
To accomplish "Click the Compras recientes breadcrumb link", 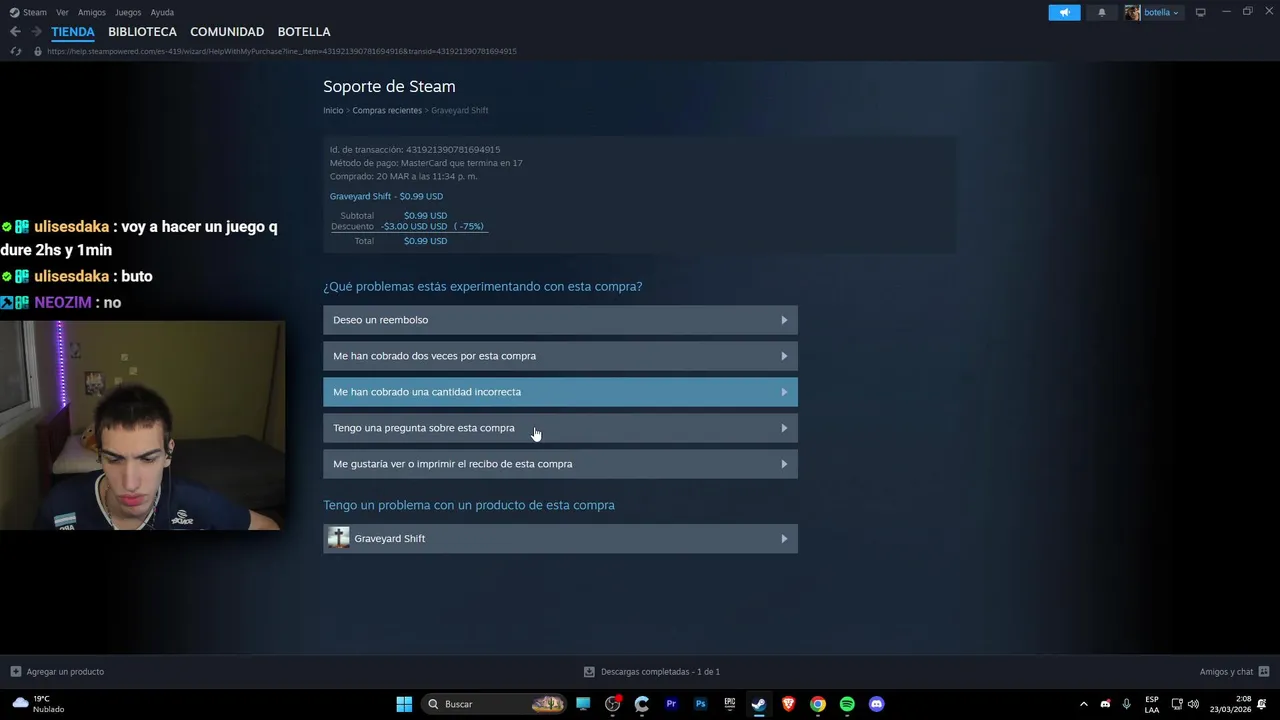I will coord(387,110).
